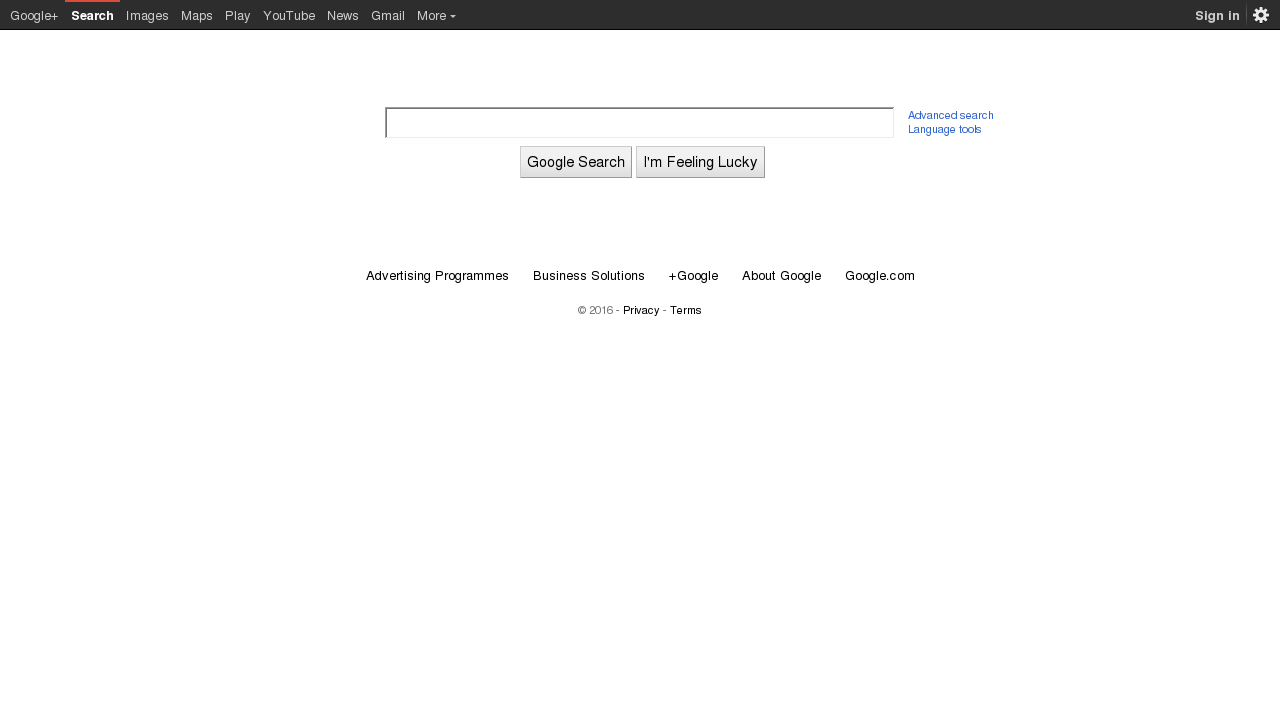Open News from the top bar
1280x720 pixels.
(343, 15)
